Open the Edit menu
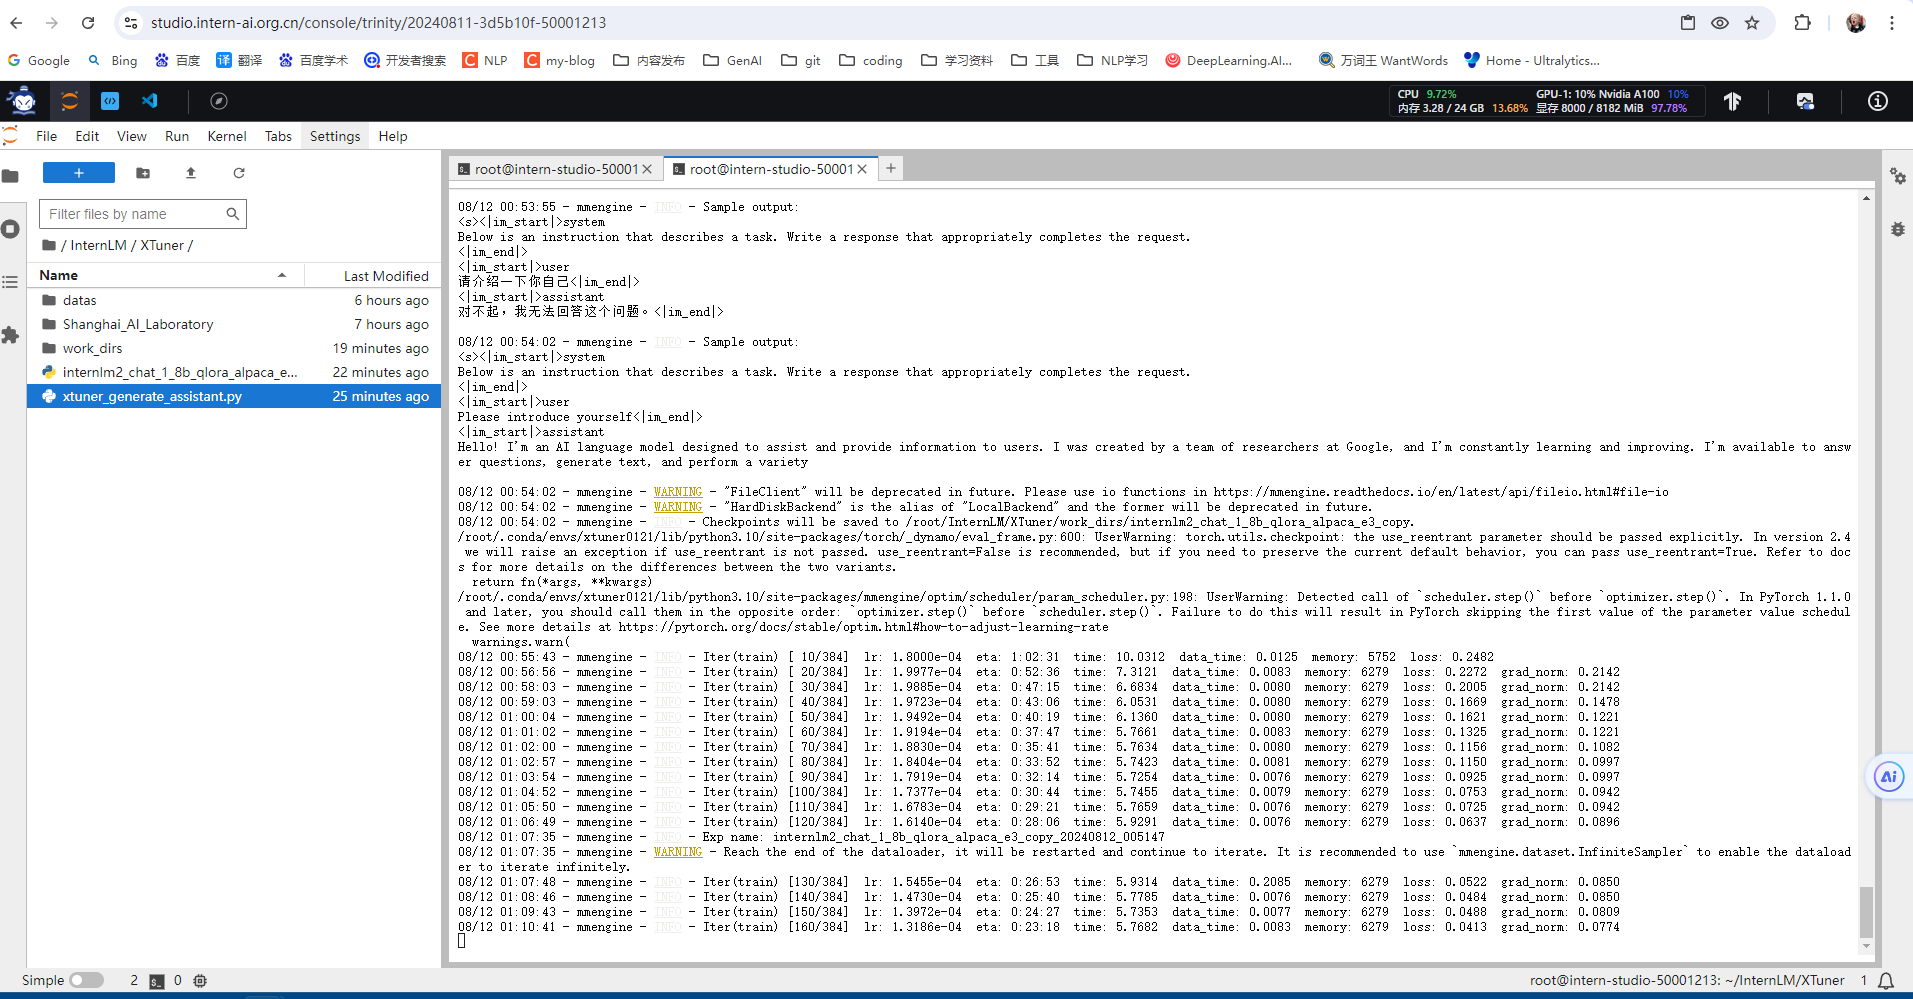The height and width of the screenshot is (999, 1913). tap(87, 136)
